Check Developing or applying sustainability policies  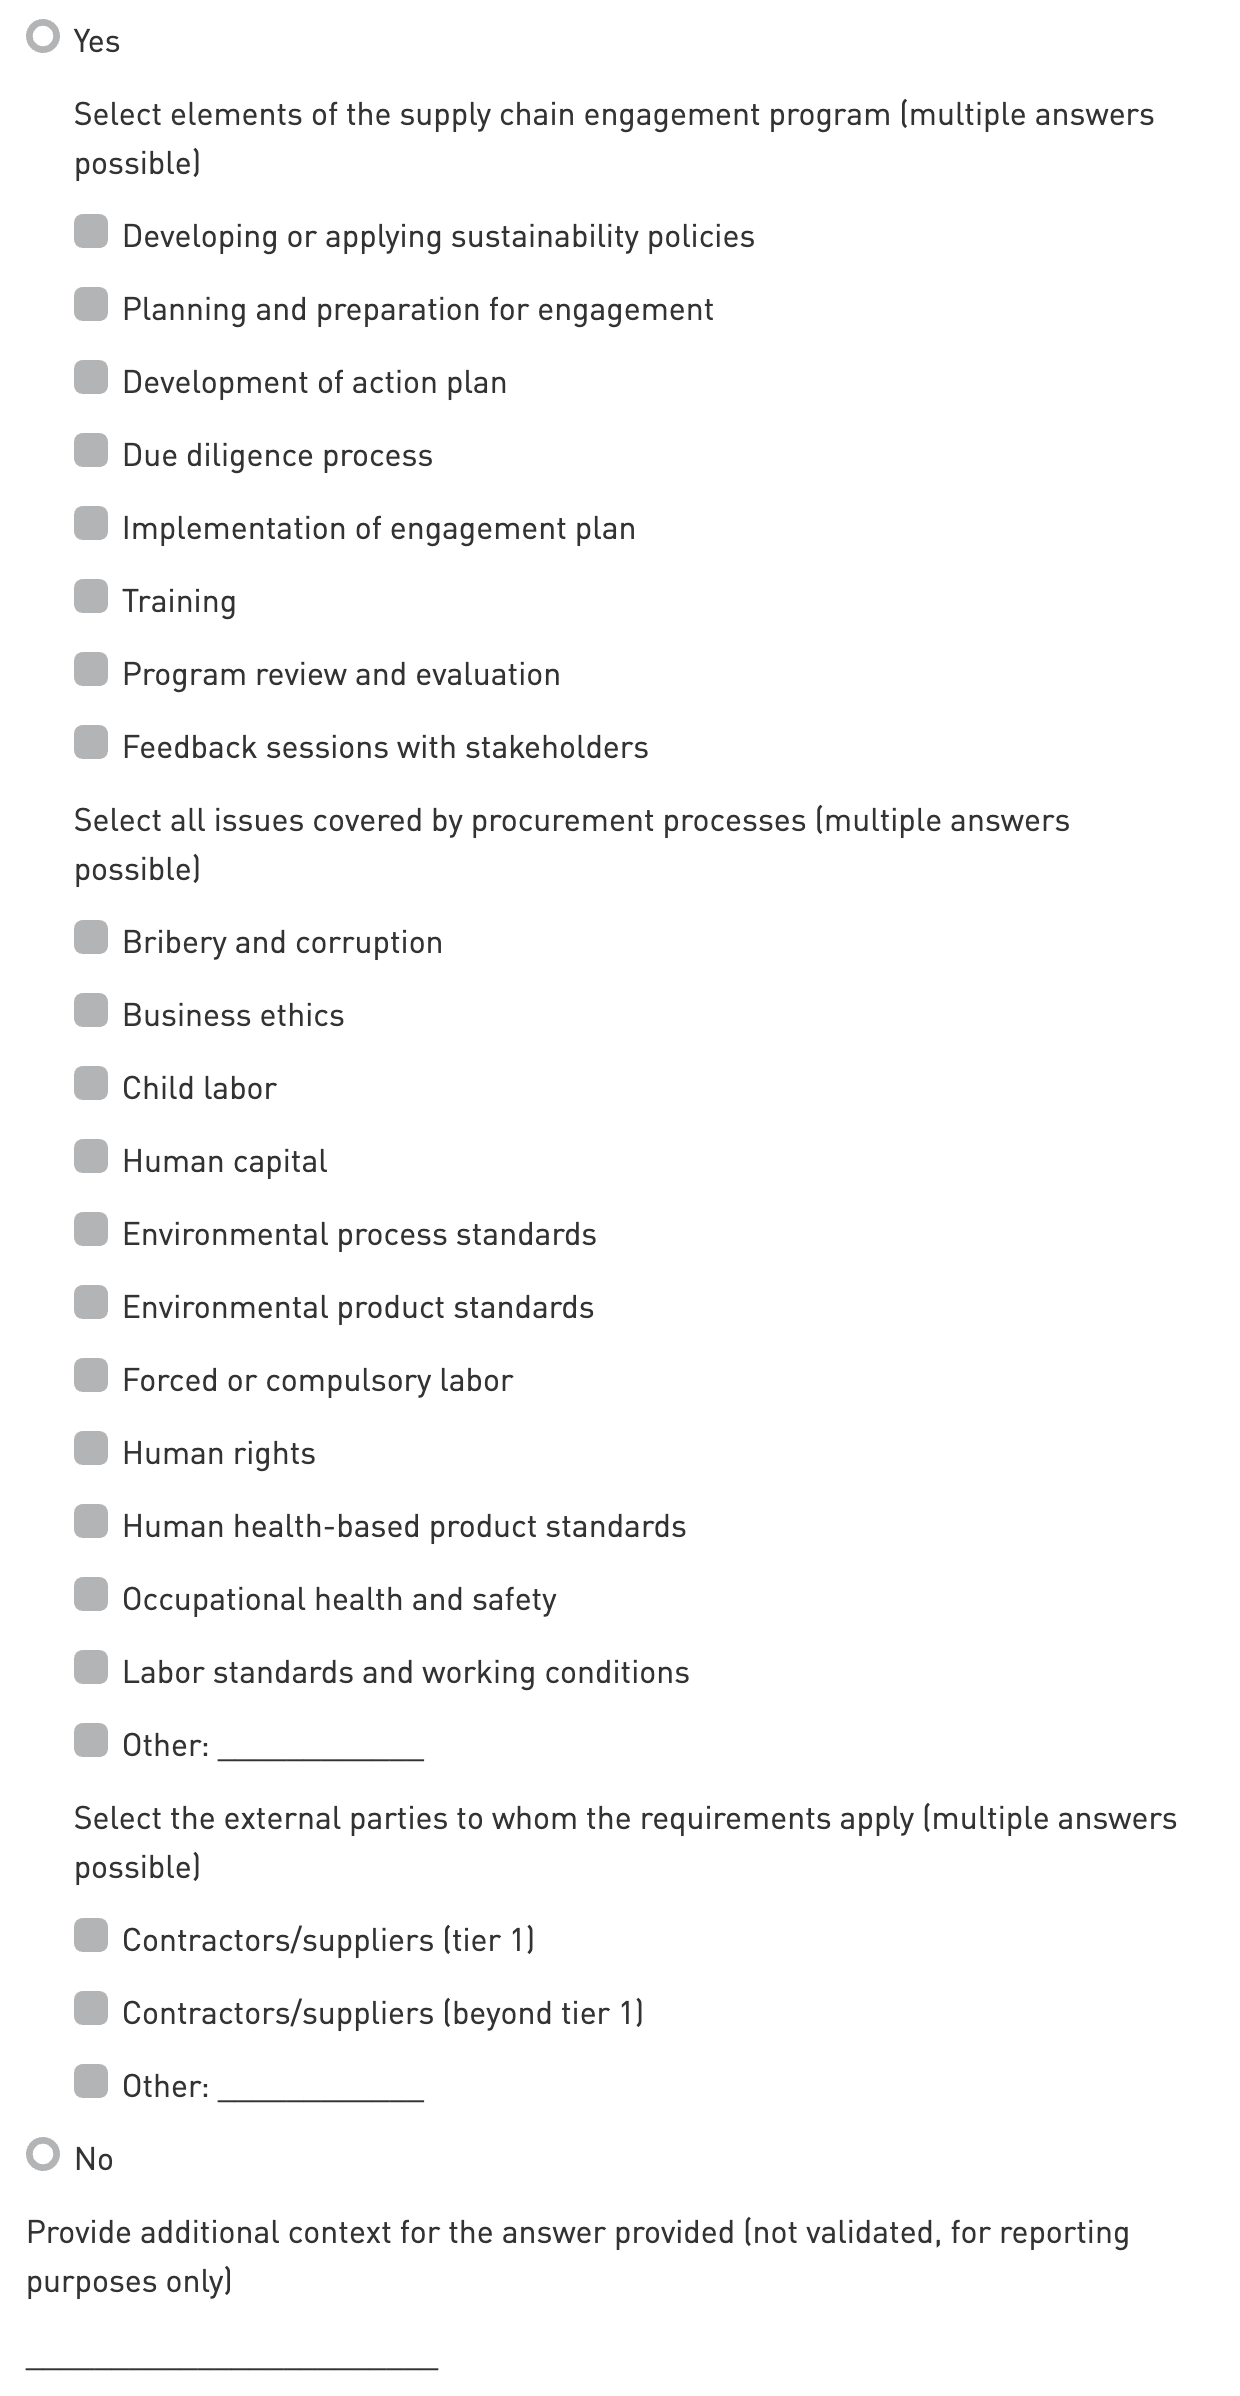(91, 233)
